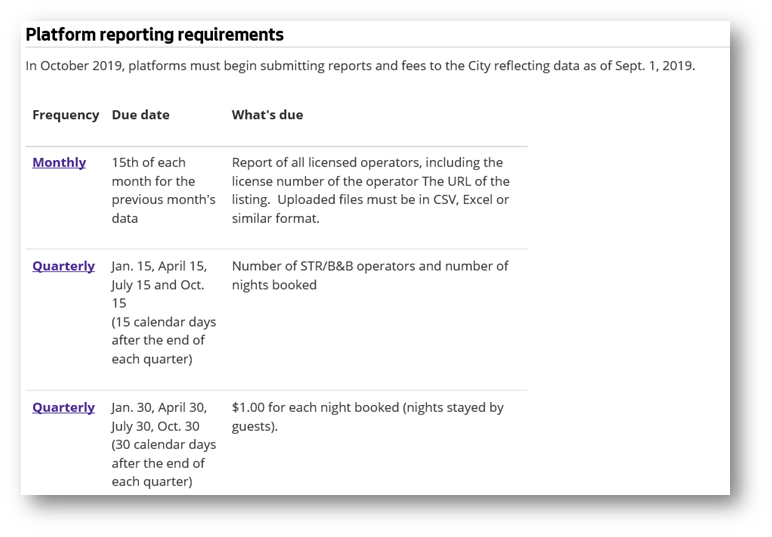Click the Due date column header
Screen dimensions: 772x537
point(140,115)
